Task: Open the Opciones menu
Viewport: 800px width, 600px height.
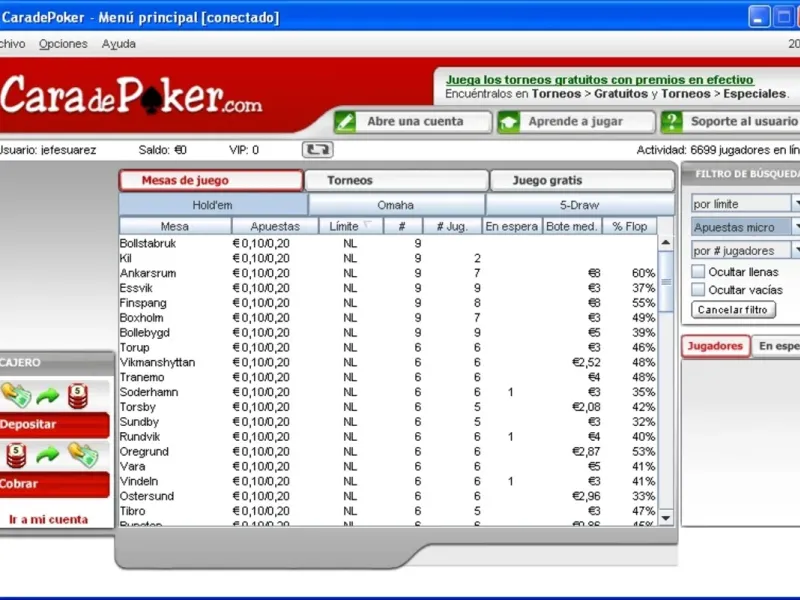Action: click(63, 44)
